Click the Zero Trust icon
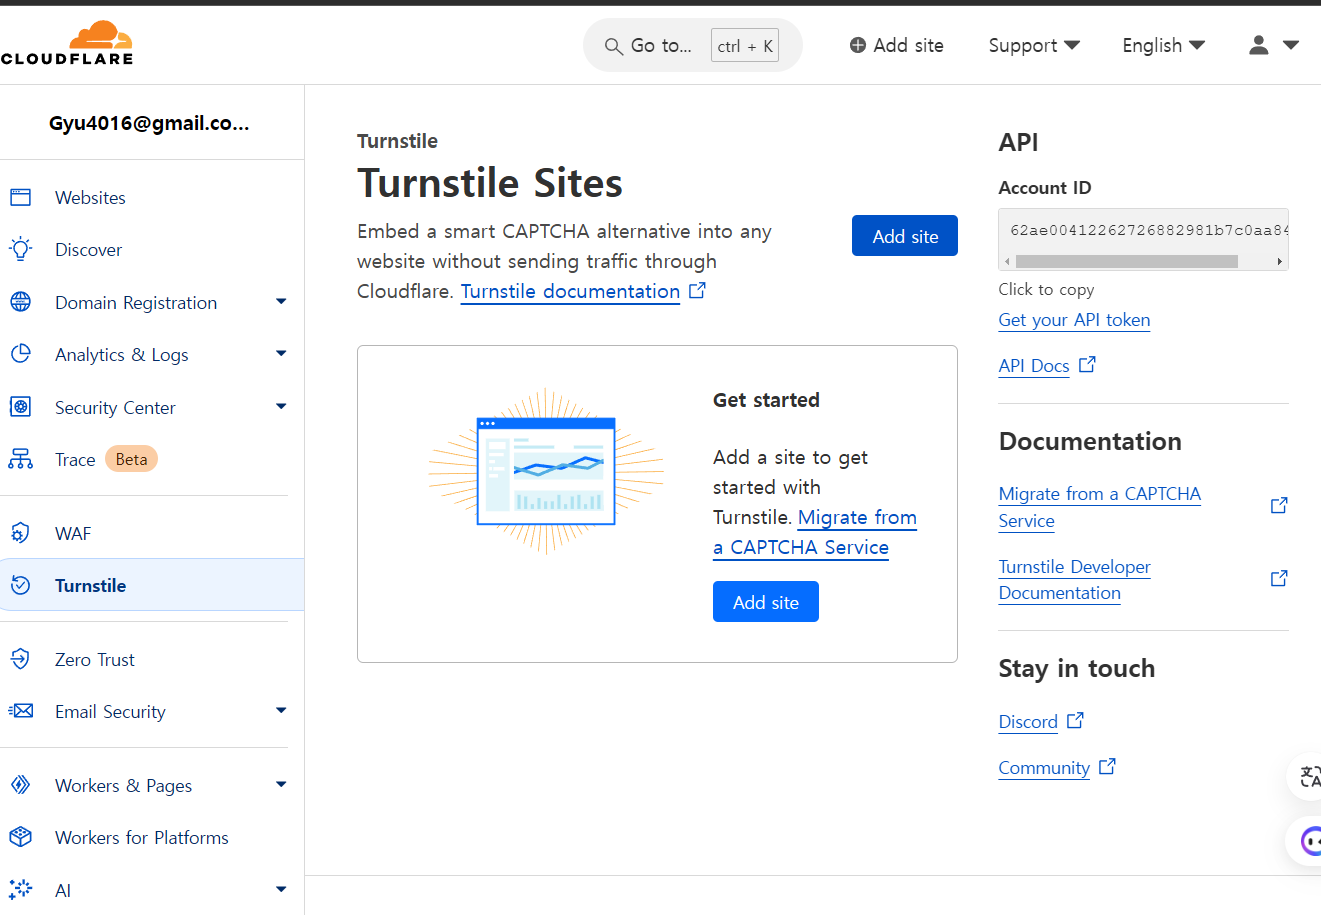The image size is (1321, 915). (20, 659)
